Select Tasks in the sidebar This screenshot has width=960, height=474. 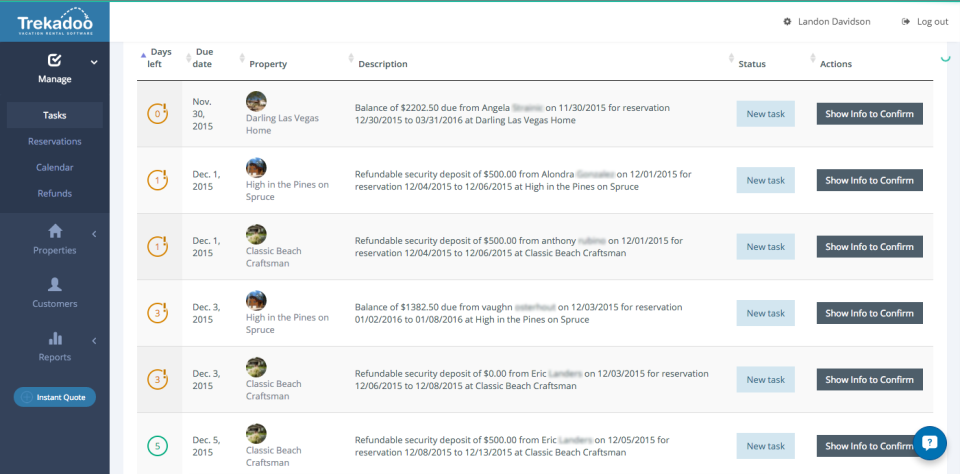click(54, 115)
